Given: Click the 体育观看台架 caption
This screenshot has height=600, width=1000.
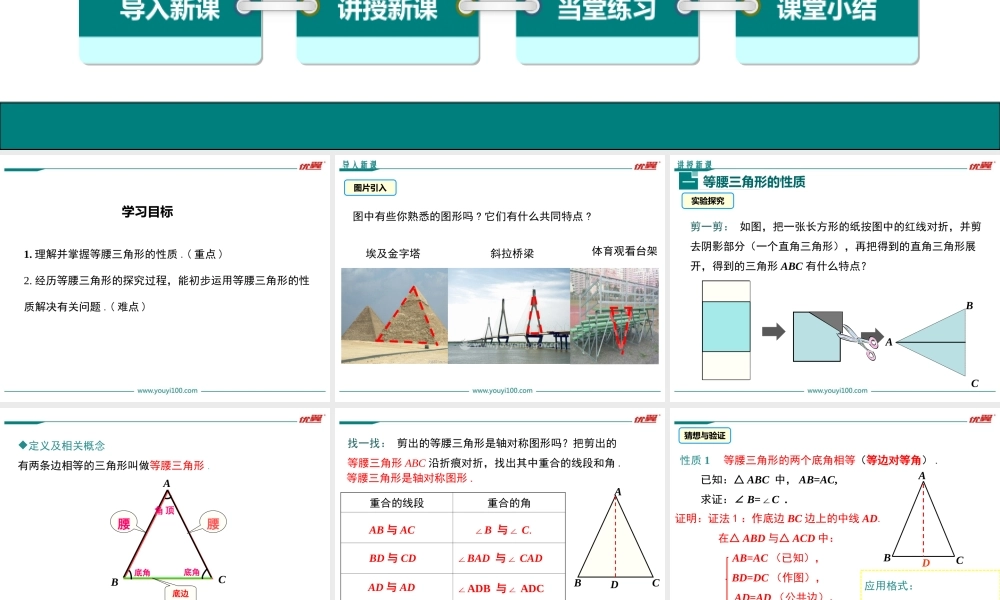Looking at the screenshot, I should click(x=624, y=251).
